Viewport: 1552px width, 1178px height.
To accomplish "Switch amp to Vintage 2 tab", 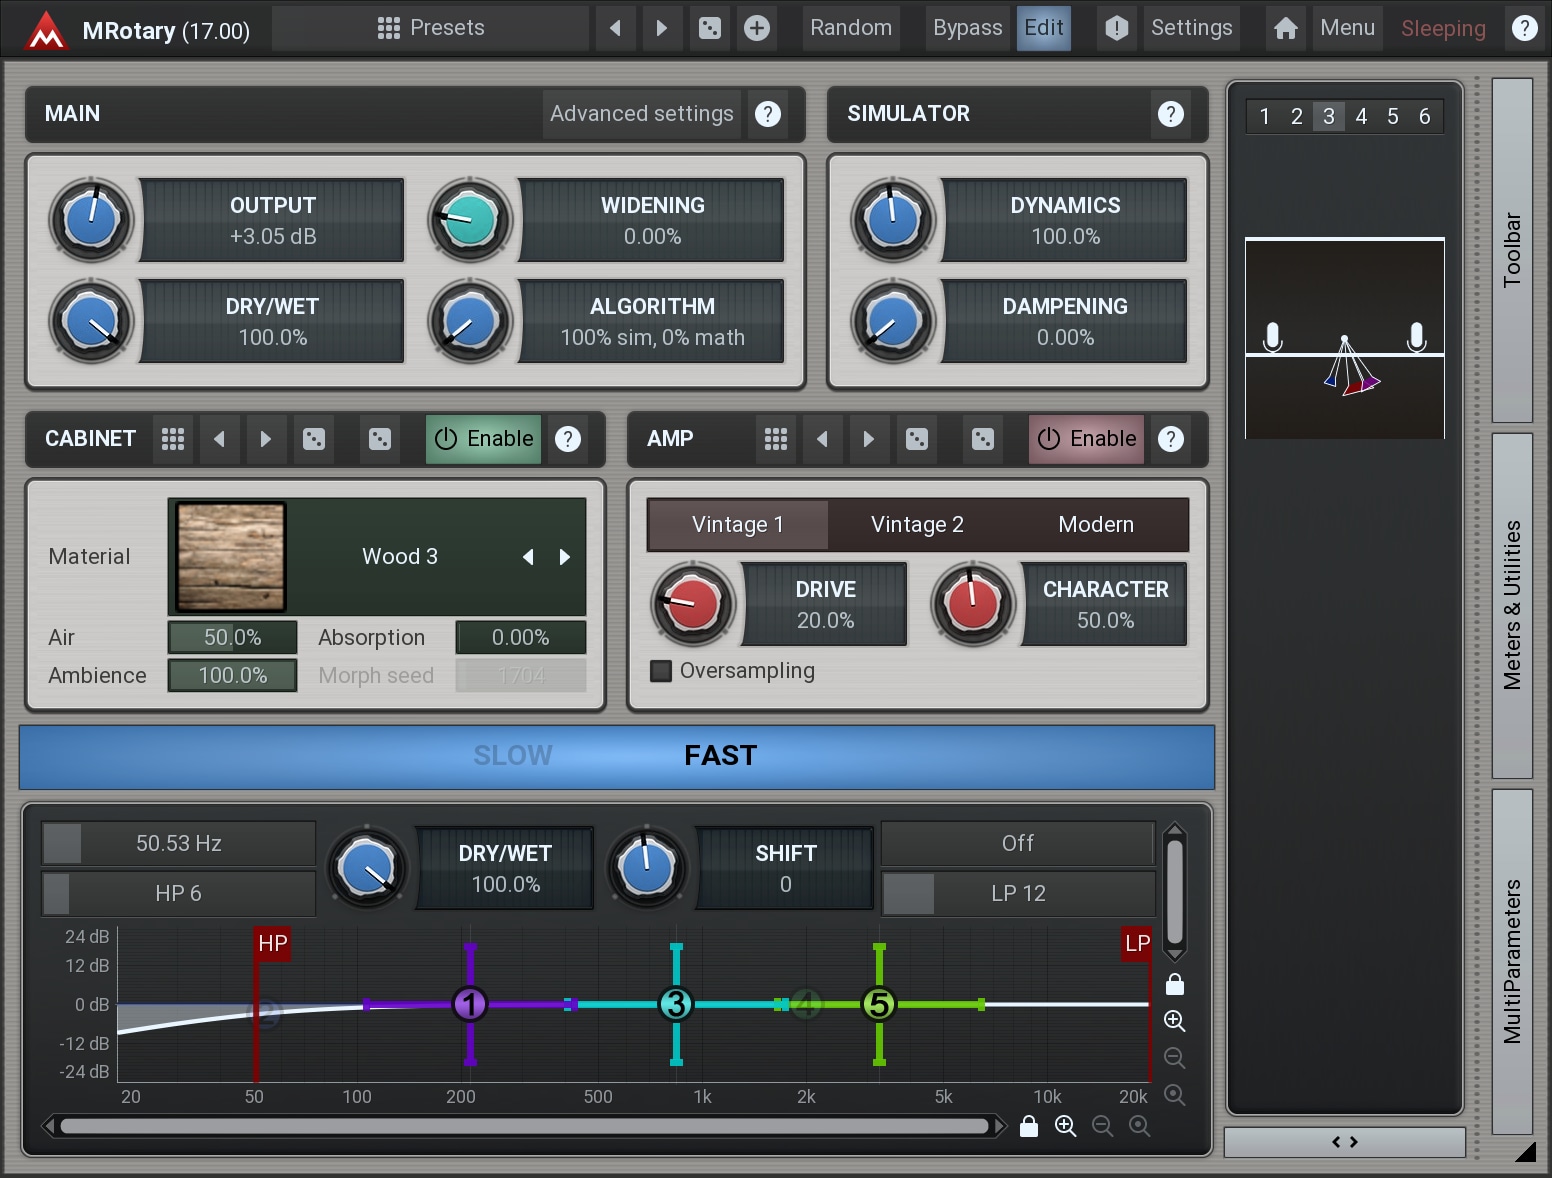I will click(x=916, y=525).
